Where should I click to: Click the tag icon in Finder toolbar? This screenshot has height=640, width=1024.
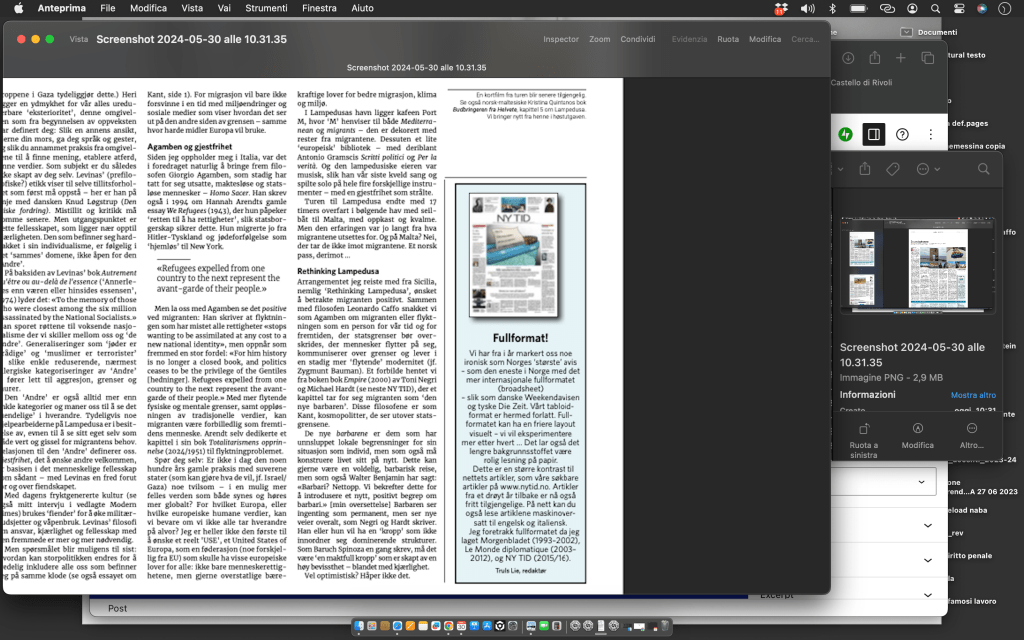(x=893, y=169)
